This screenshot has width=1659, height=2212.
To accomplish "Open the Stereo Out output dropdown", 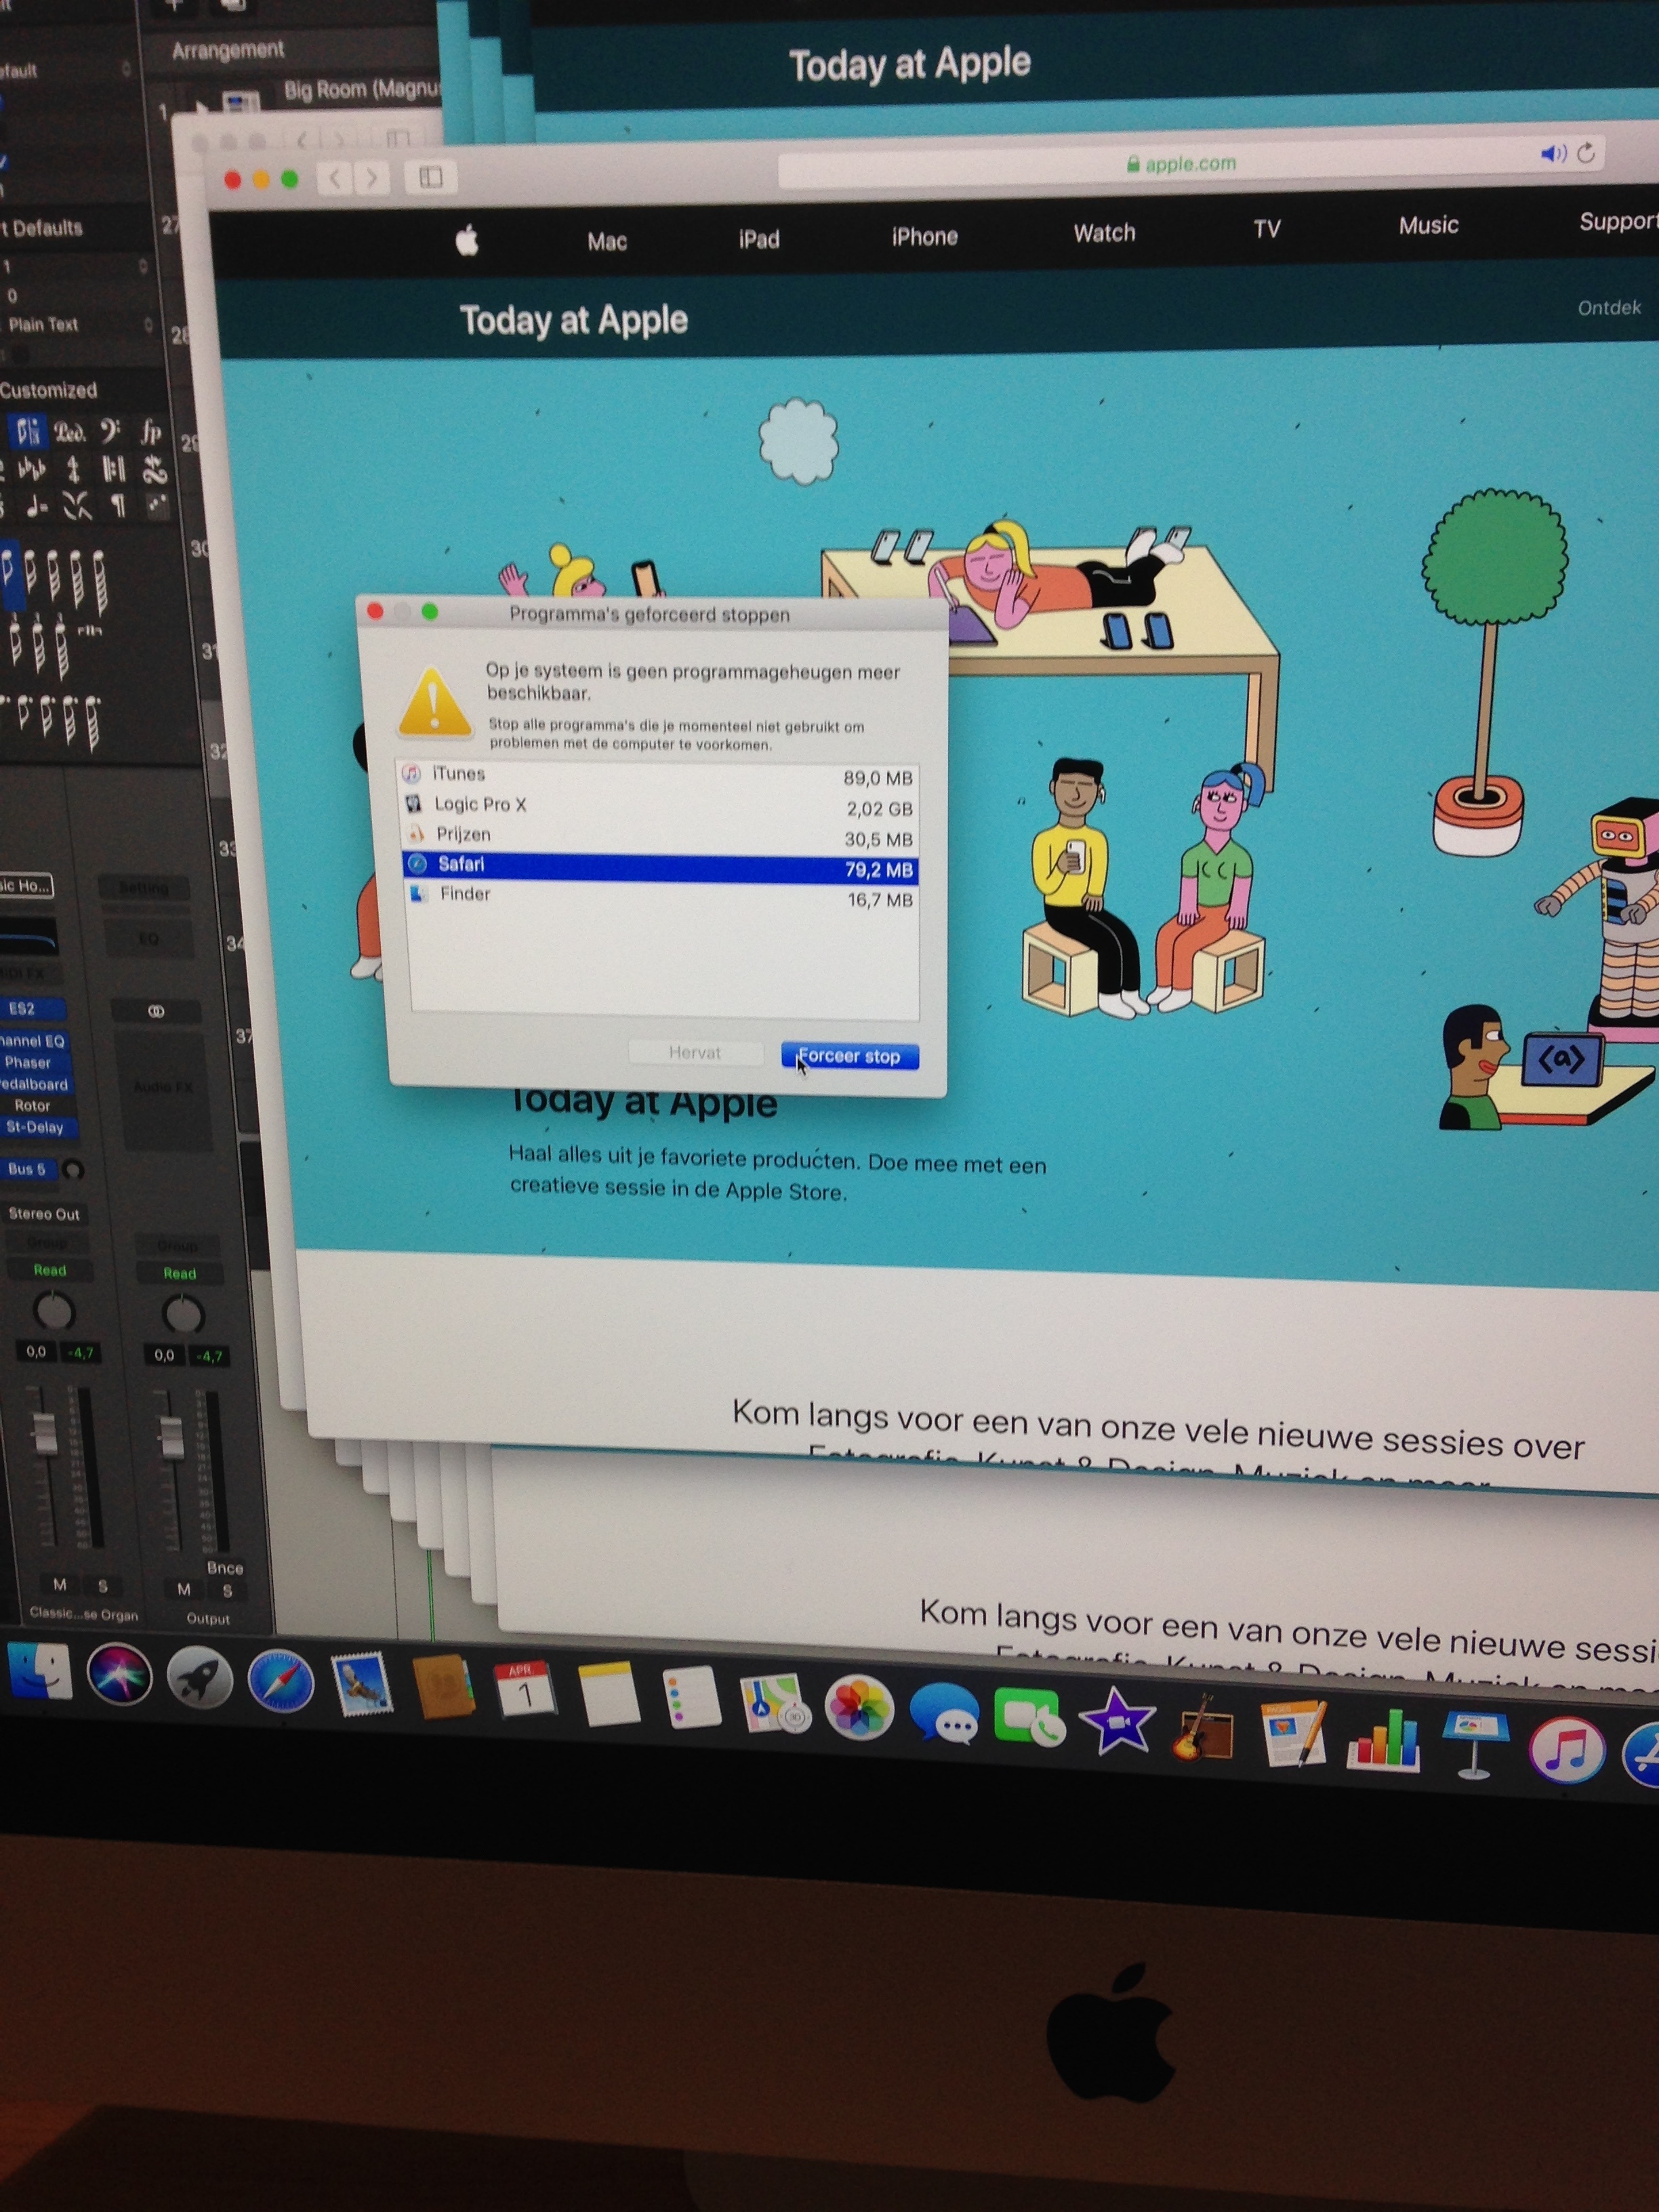I will 45,1214.
